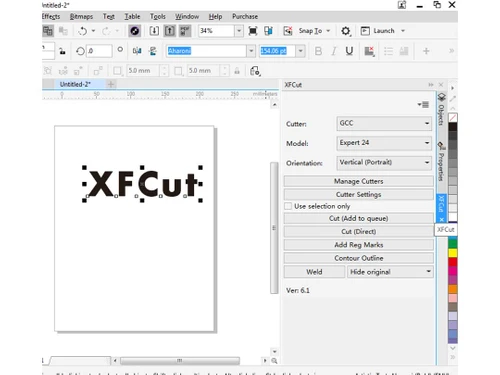Click the copy icon at toolbar left
500x375 pixels.
pos(48,31)
